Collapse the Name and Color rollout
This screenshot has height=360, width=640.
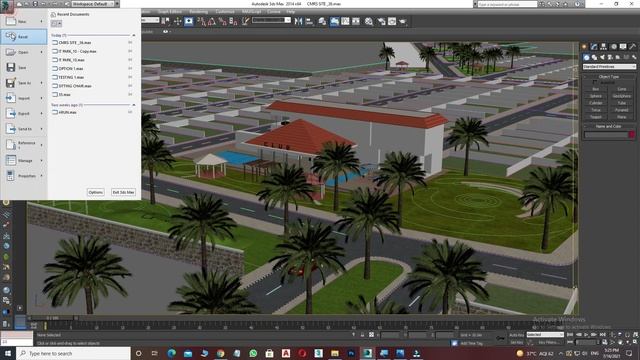(609, 127)
